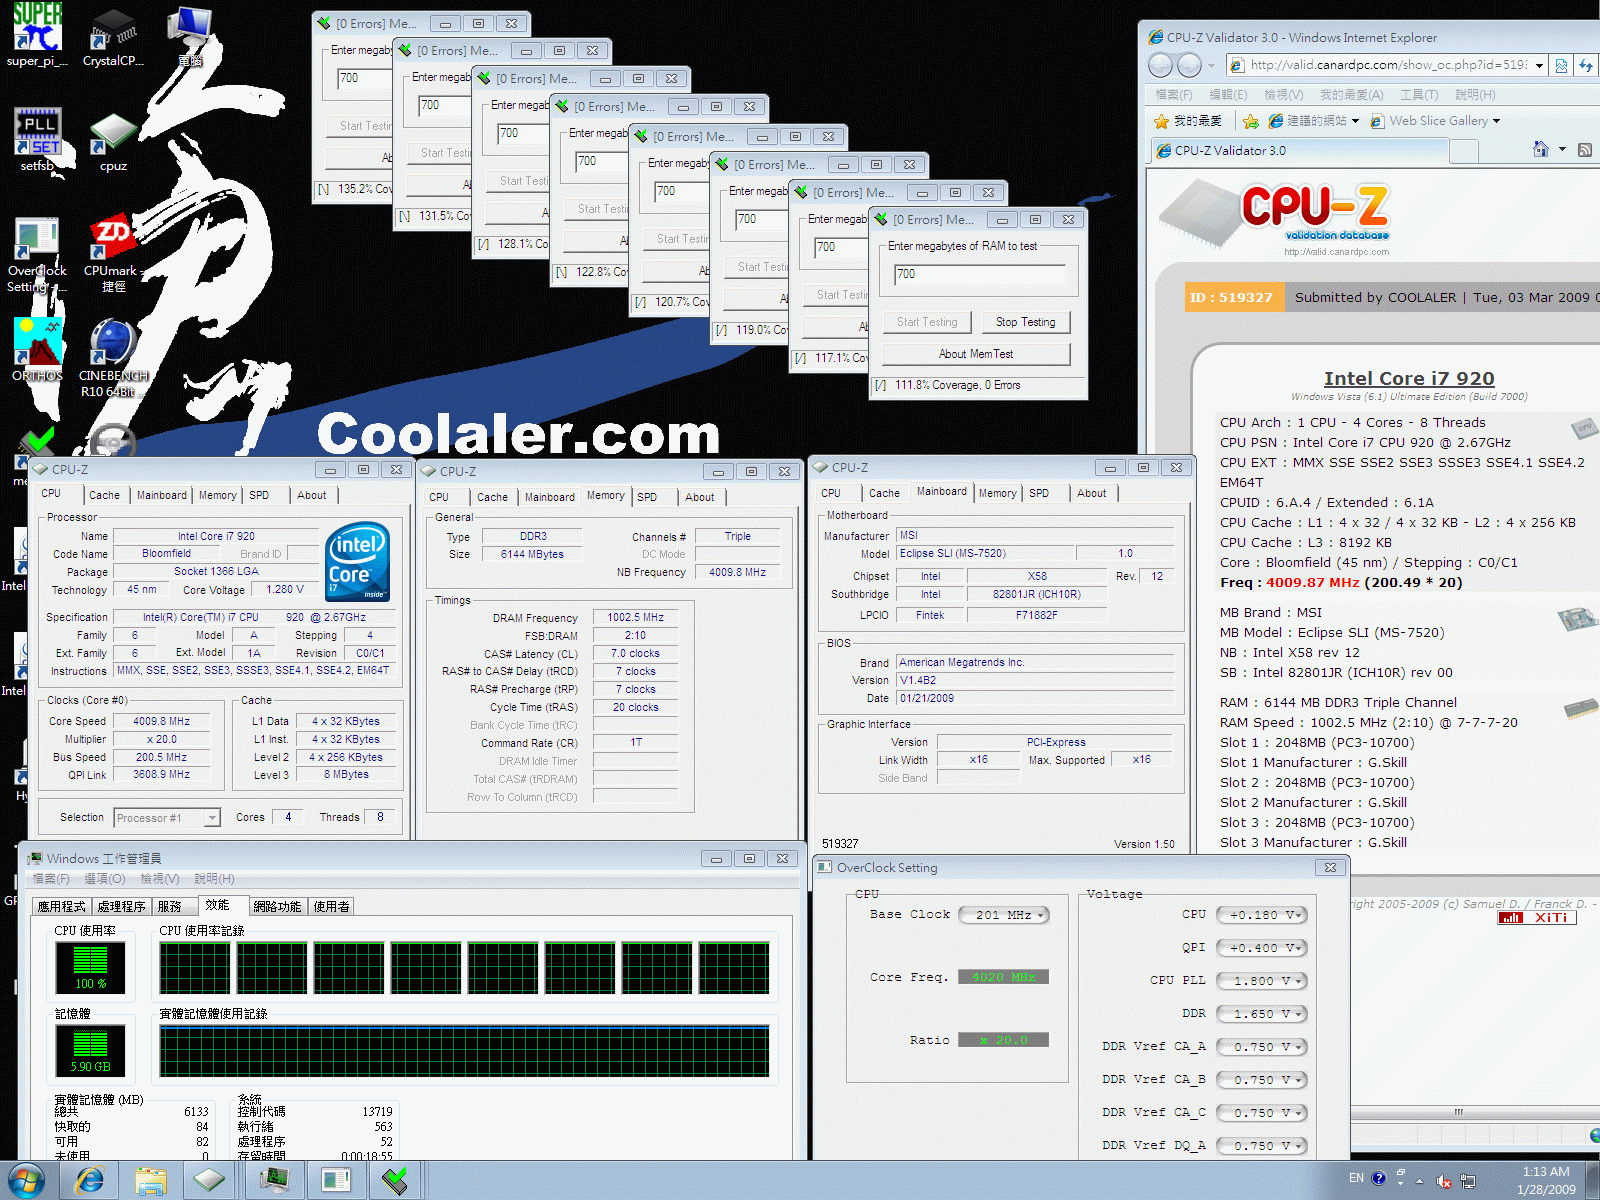Open the QPI voltage +0.400 V dropdown

pyautogui.click(x=1263, y=948)
